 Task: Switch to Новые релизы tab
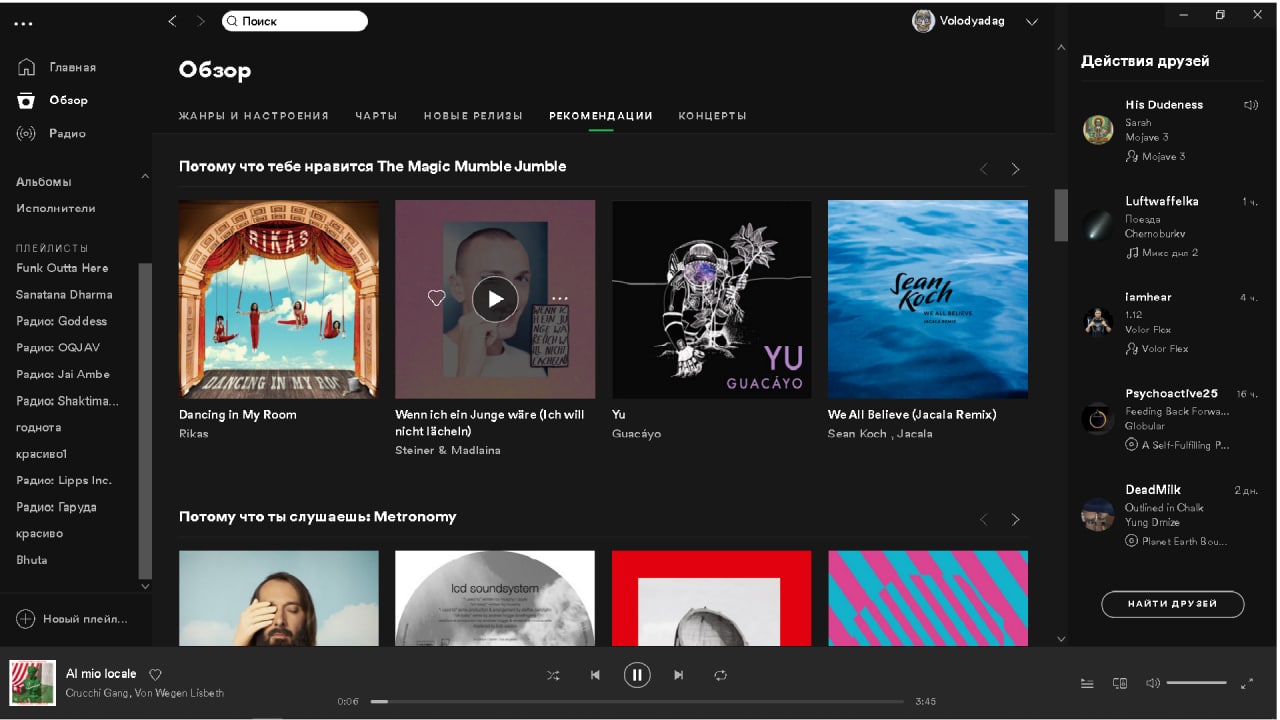473,116
